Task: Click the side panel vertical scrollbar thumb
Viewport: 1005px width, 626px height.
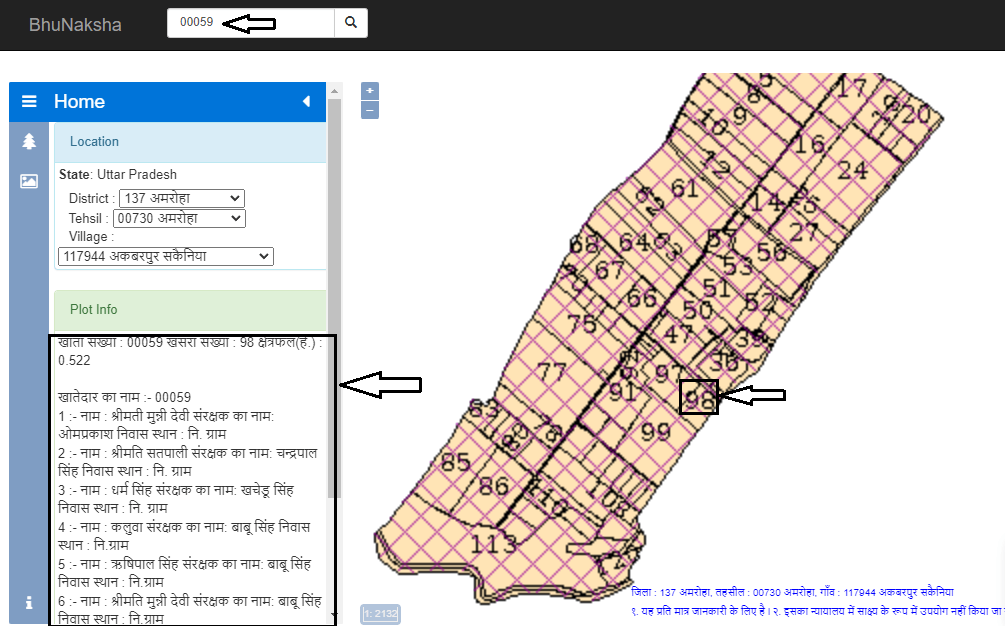Action: point(334,298)
